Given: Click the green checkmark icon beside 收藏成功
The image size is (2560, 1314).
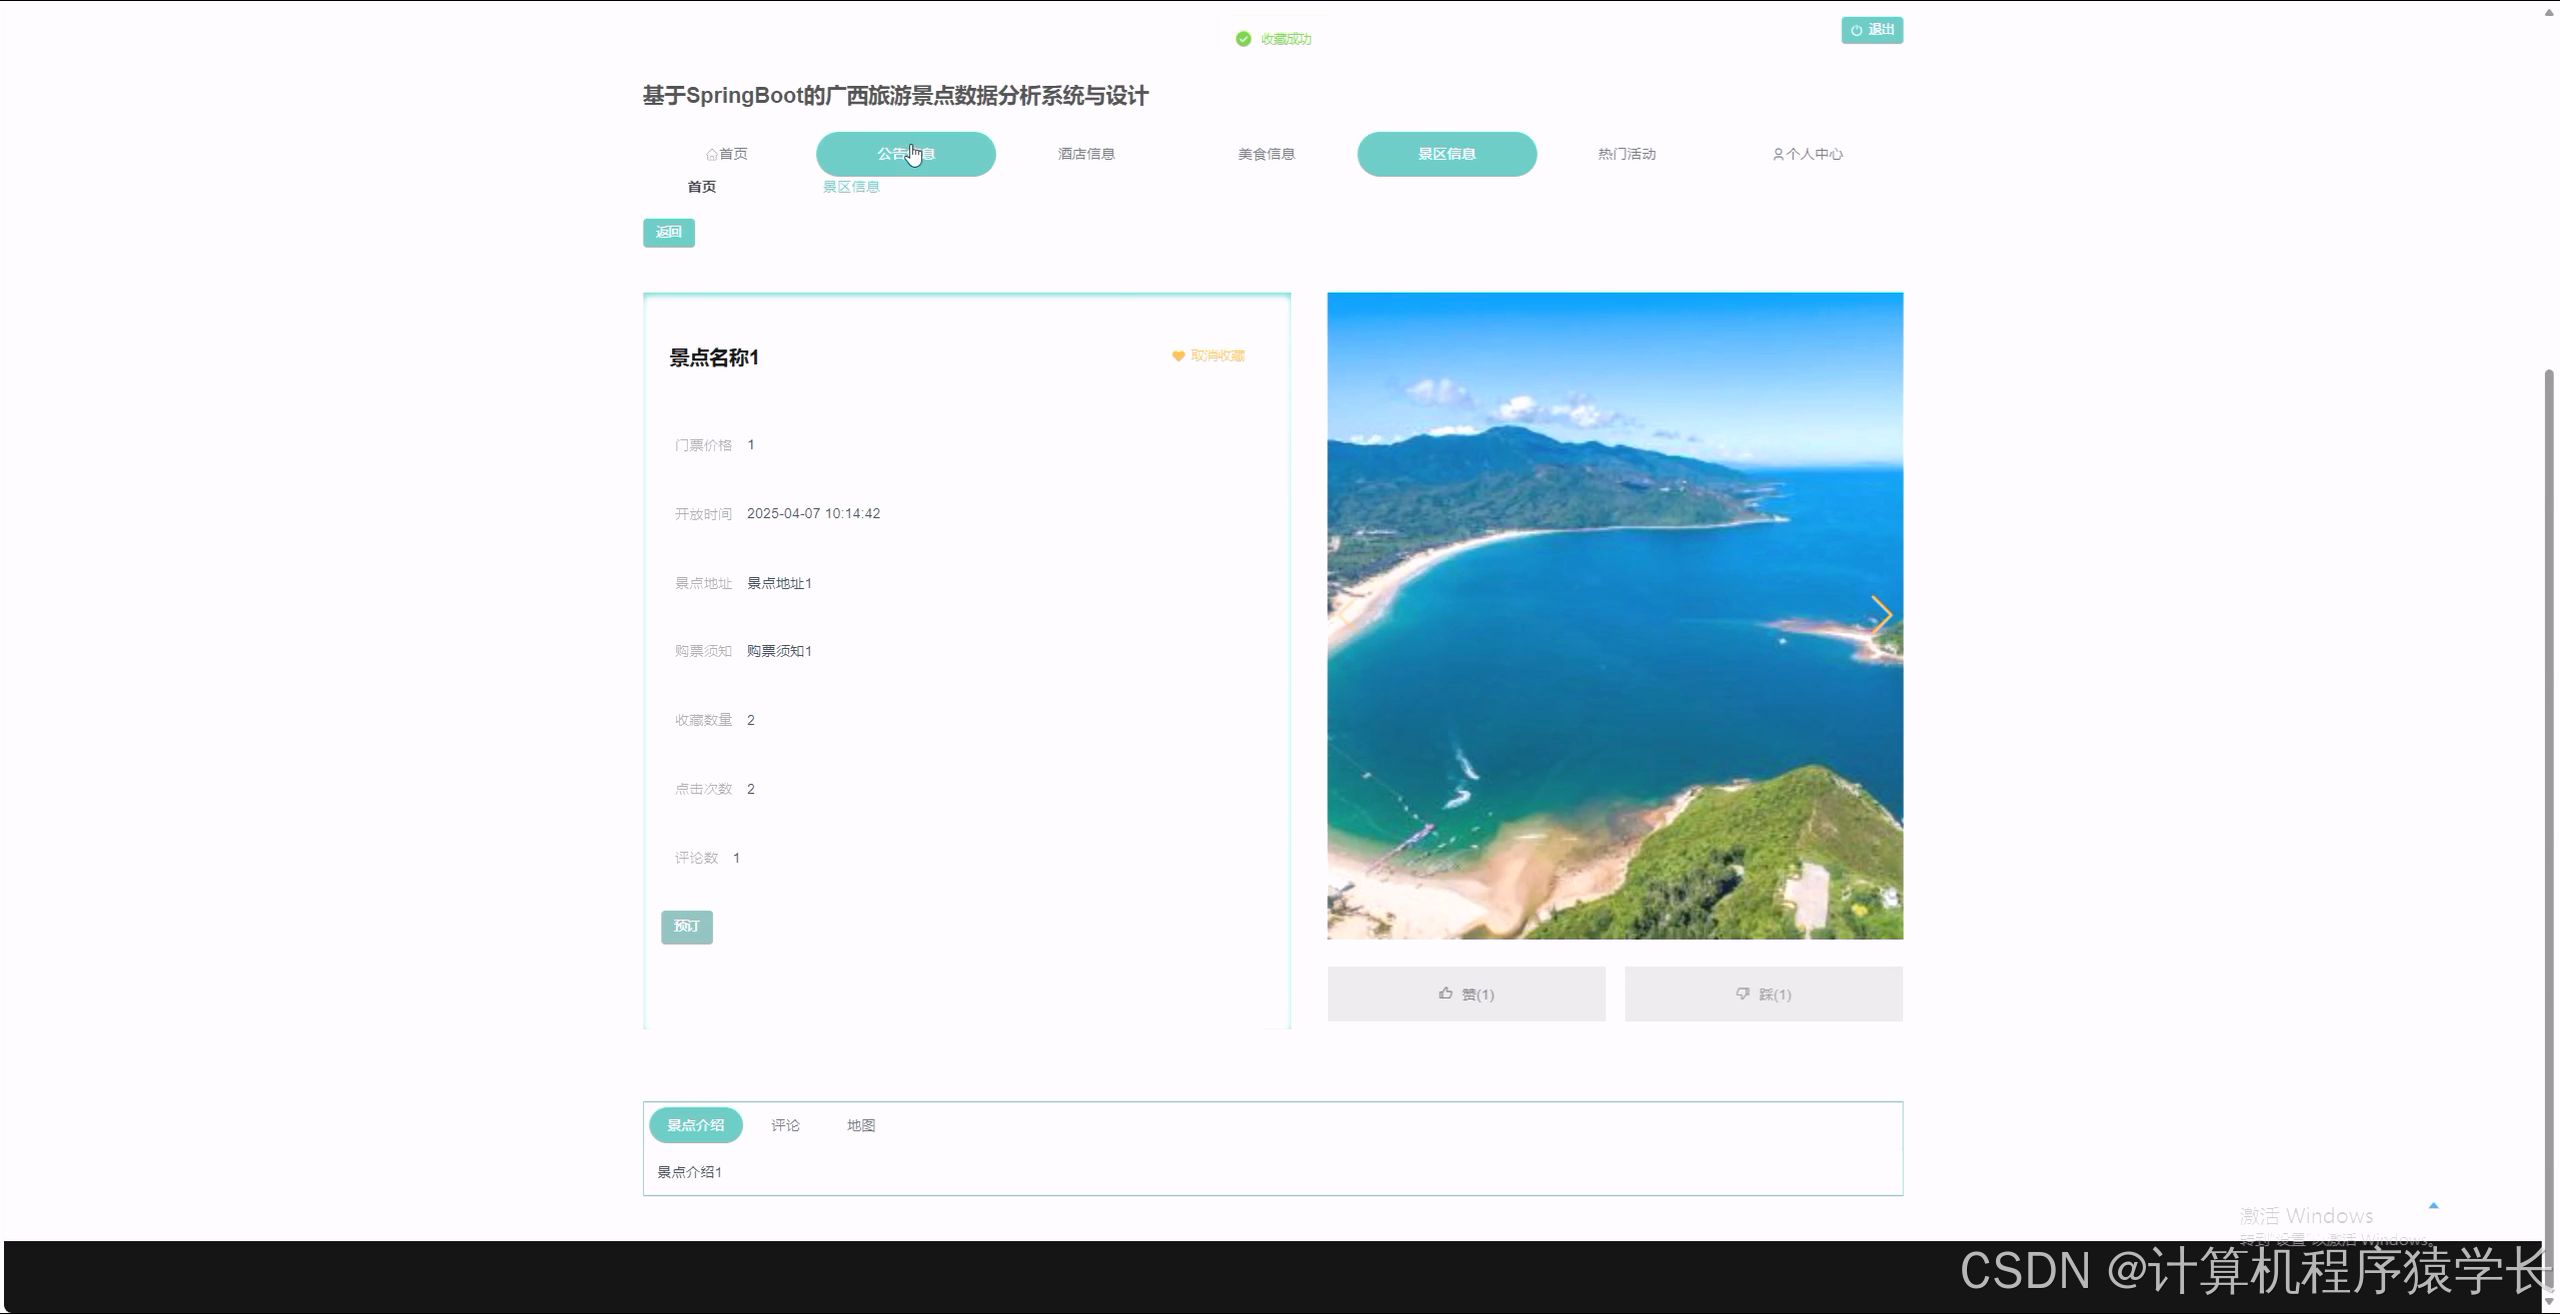Looking at the screenshot, I should [x=1243, y=38].
